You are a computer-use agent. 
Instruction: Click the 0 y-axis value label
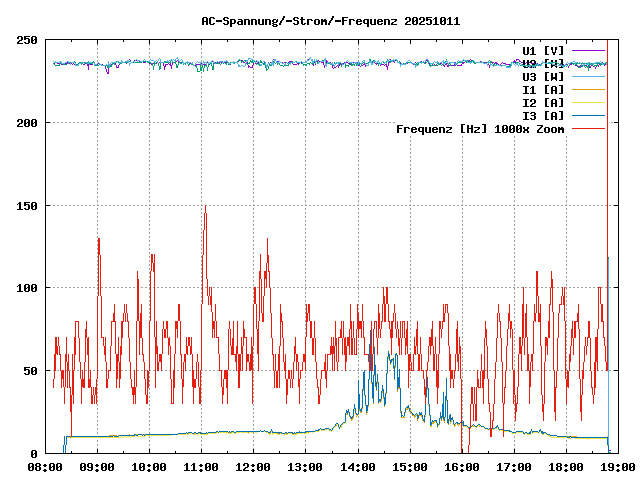[x=34, y=453]
